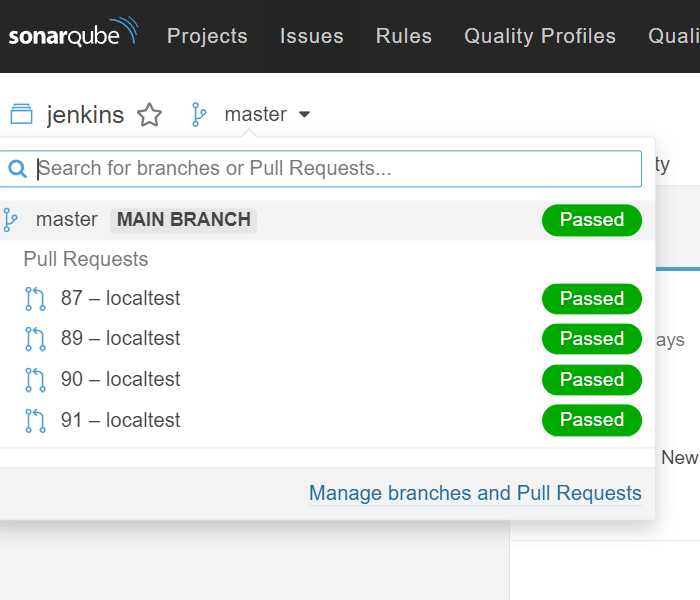Favorite the jenkins project with the star

150,115
